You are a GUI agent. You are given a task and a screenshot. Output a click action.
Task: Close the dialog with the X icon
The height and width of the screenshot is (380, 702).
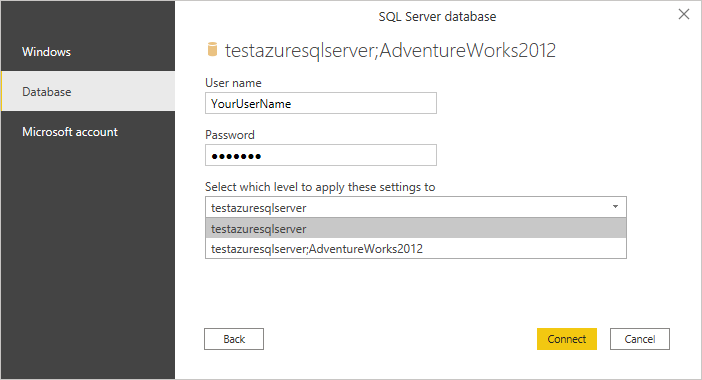click(x=684, y=14)
